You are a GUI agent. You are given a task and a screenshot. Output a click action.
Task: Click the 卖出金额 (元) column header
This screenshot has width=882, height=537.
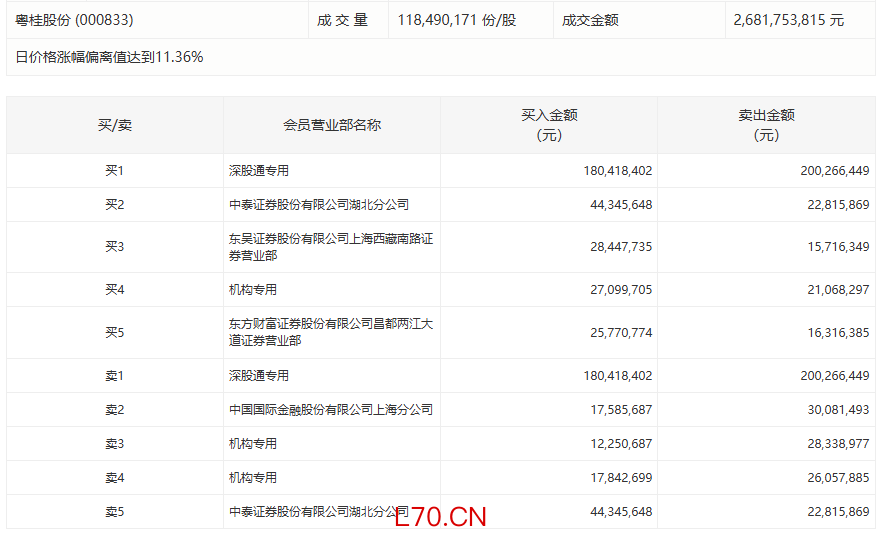tap(766, 125)
